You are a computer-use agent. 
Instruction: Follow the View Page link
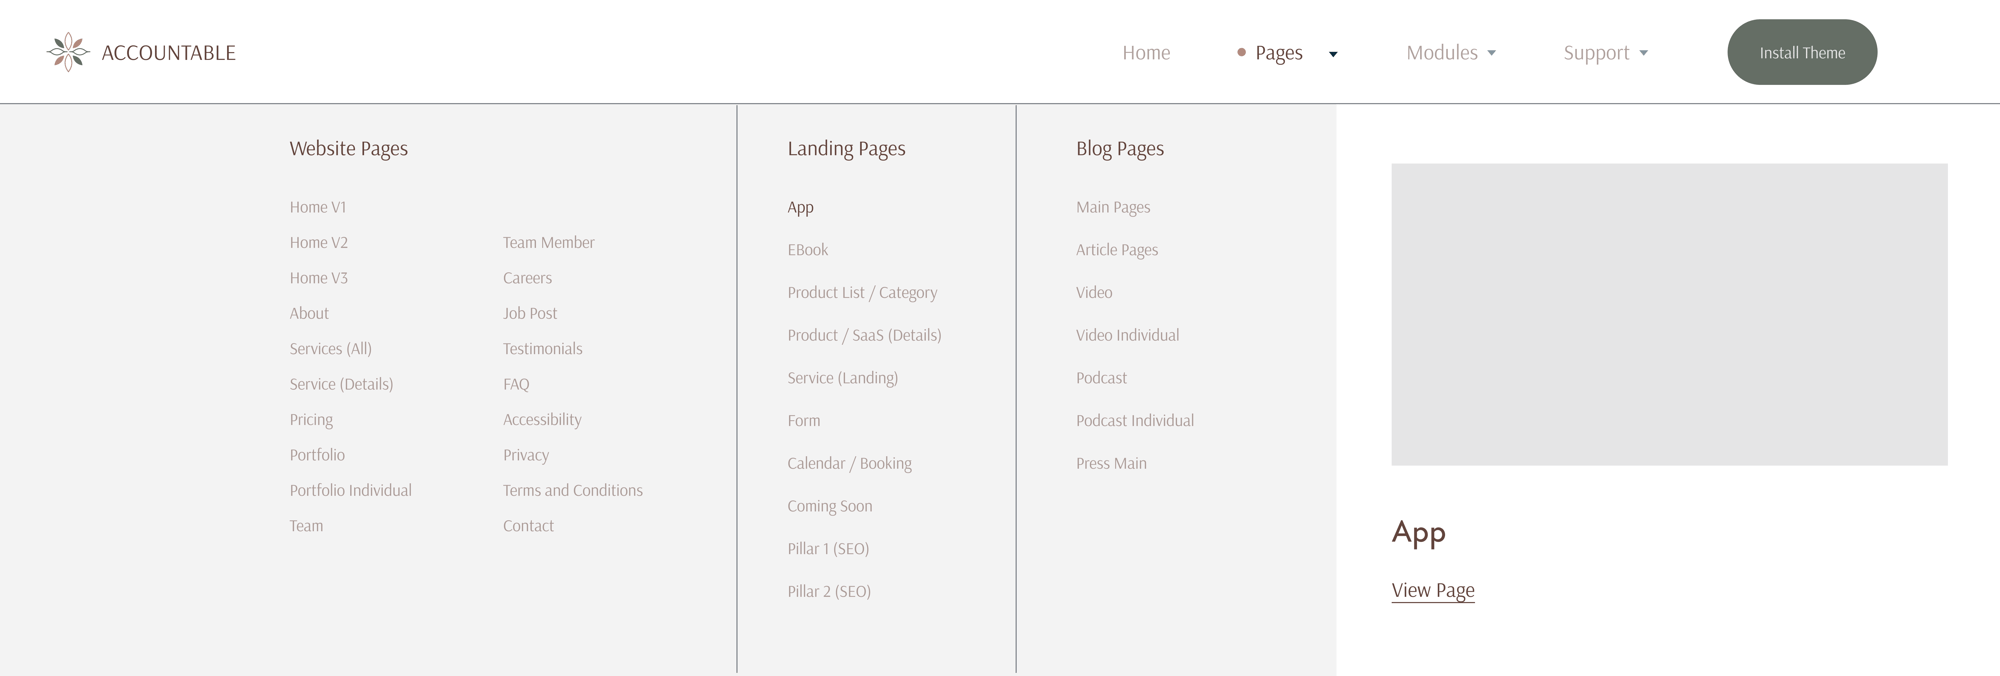point(1432,590)
